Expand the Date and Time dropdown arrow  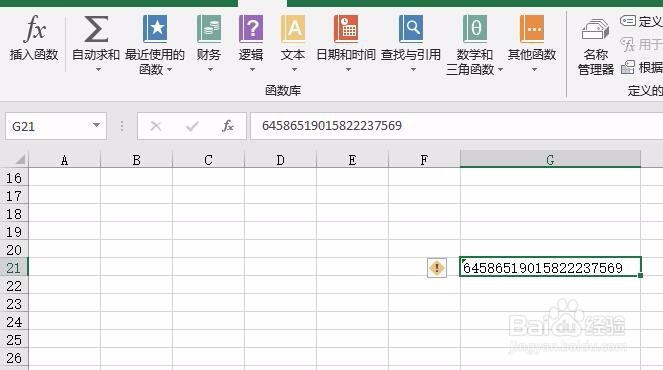[348, 70]
